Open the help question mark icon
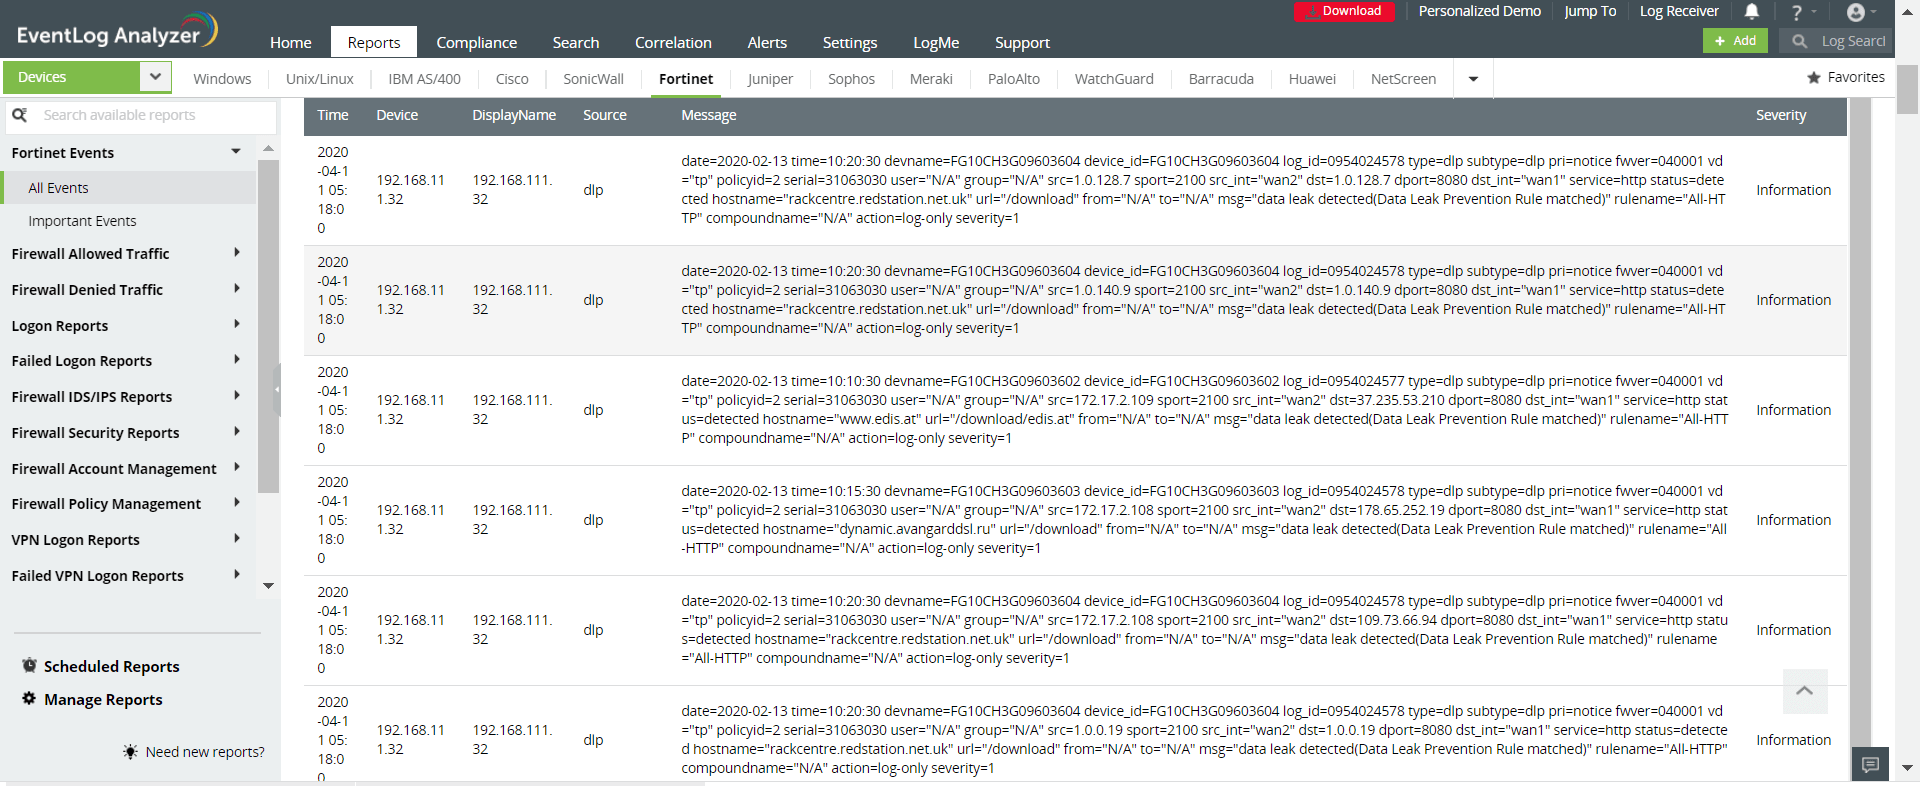This screenshot has height=786, width=1920. (1796, 12)
